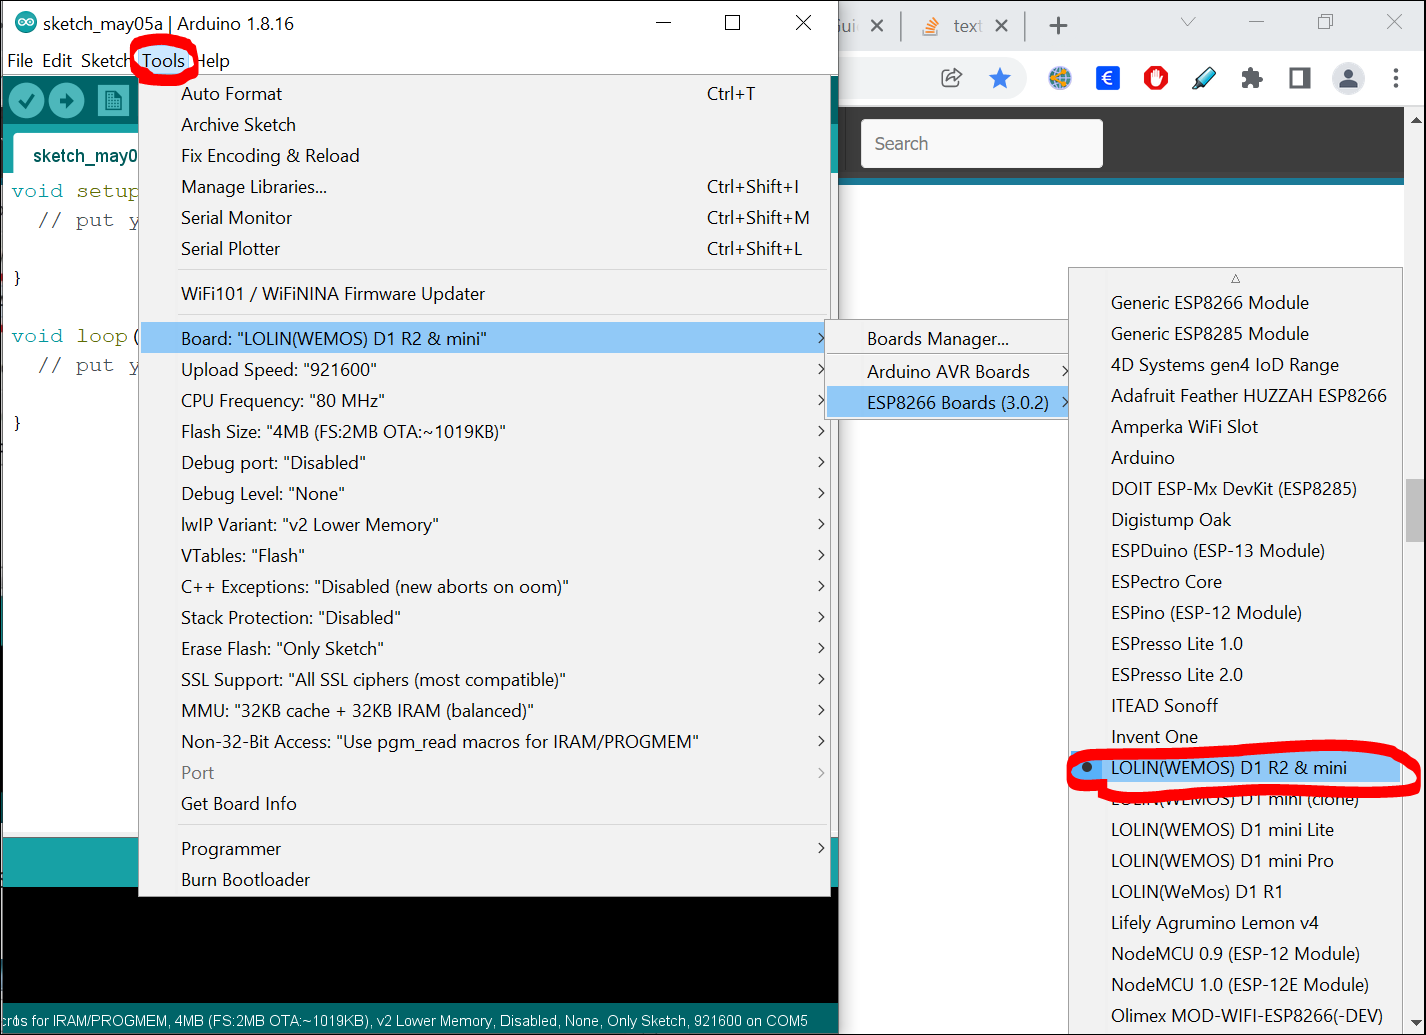This screenshot has height=1035, width=1426.
Task: Click Get Board Info
Action: [x=484, y=803]
